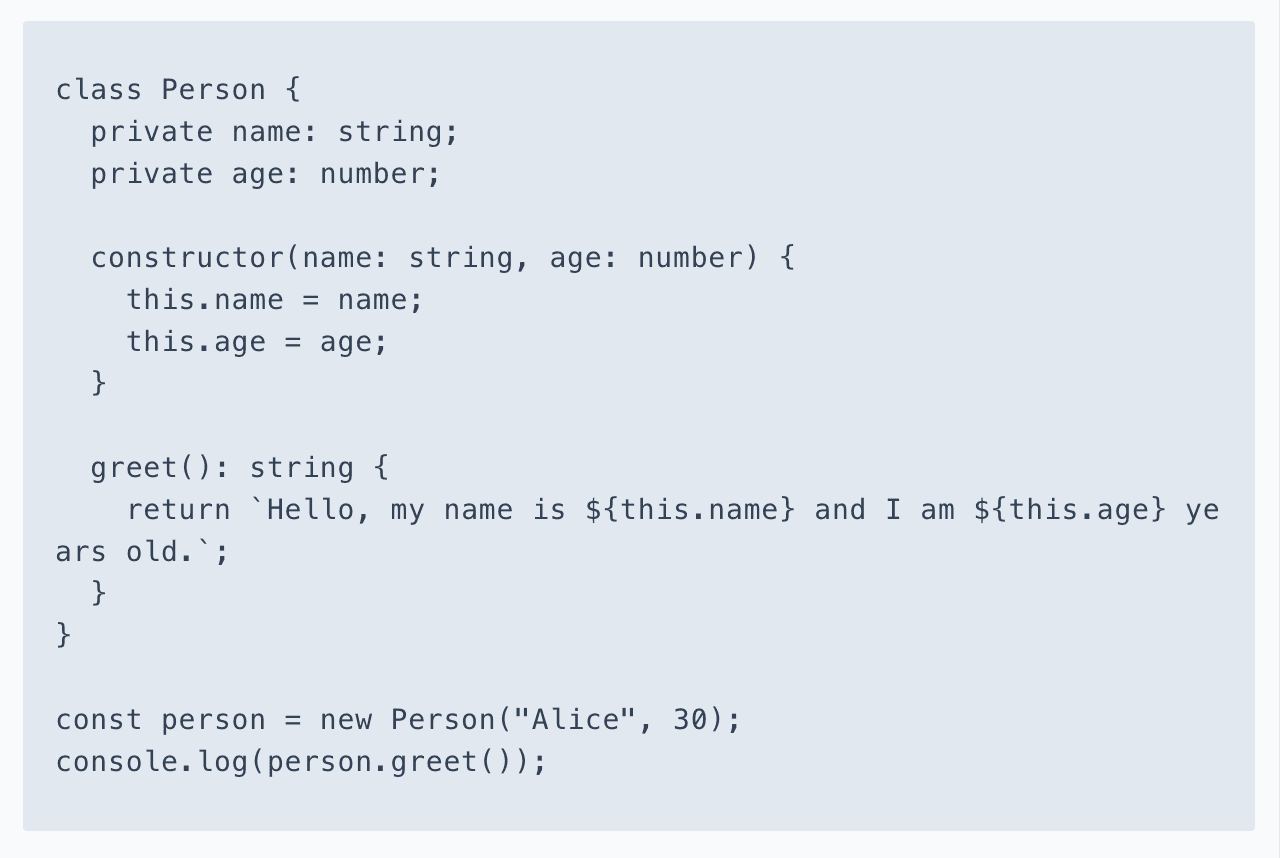Click the "constructor" keyword
1280x858 pixels.
tap(187, 258)
